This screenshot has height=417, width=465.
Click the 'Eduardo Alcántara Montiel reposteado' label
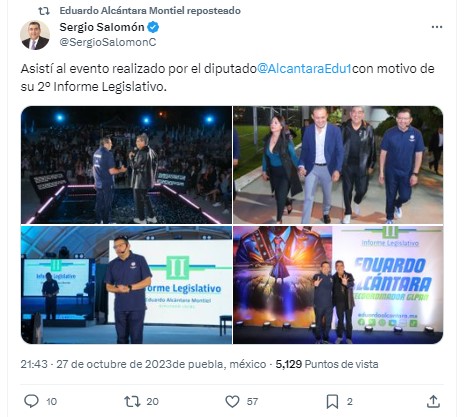pos(150,11)
